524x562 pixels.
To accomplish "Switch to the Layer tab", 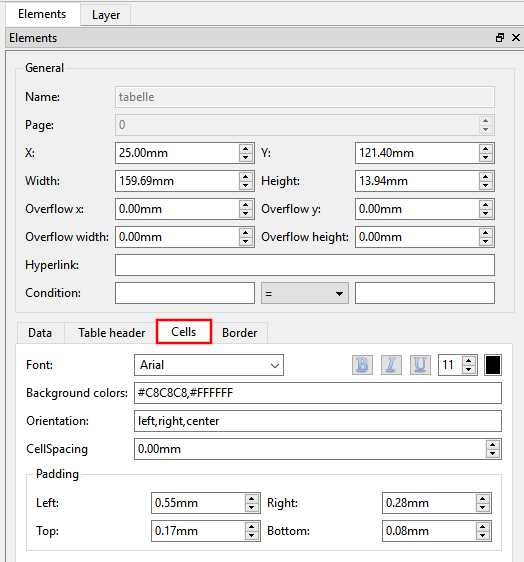I will (106, 15).
